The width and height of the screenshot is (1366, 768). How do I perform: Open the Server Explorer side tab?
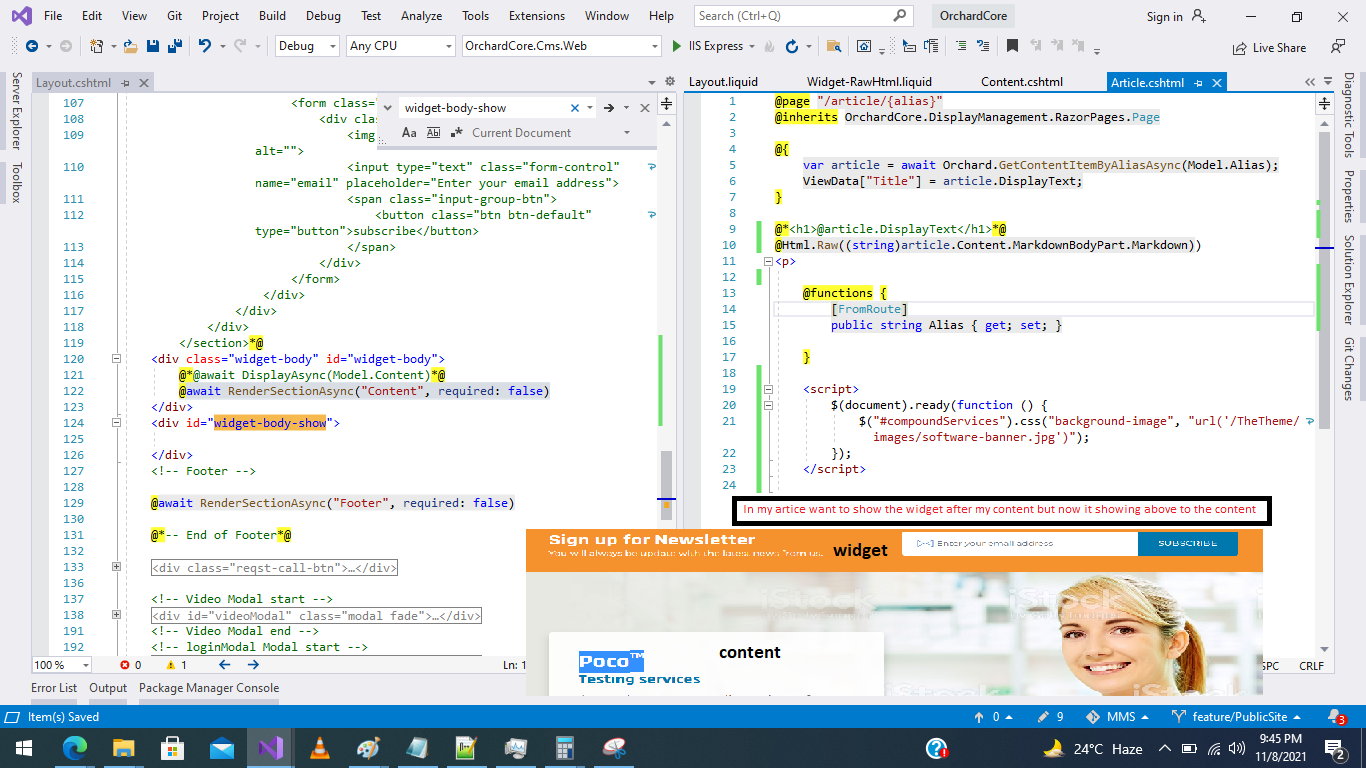tap(16, 111)
